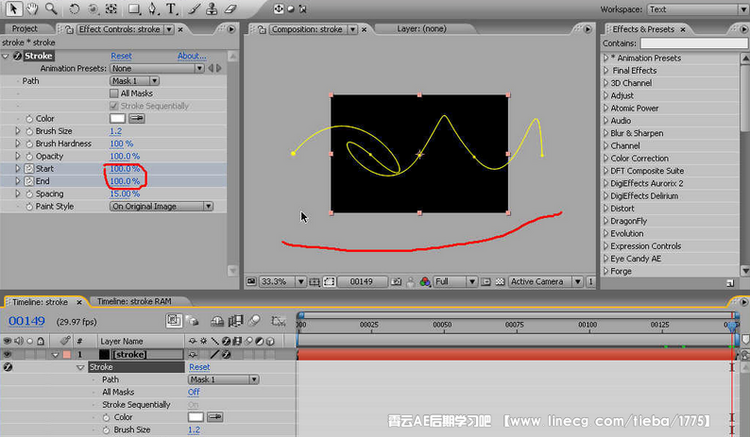The width and height of the screenshot is (750, 437).
Task: Select the Eraser tool
Action: [x=230, y=9]
